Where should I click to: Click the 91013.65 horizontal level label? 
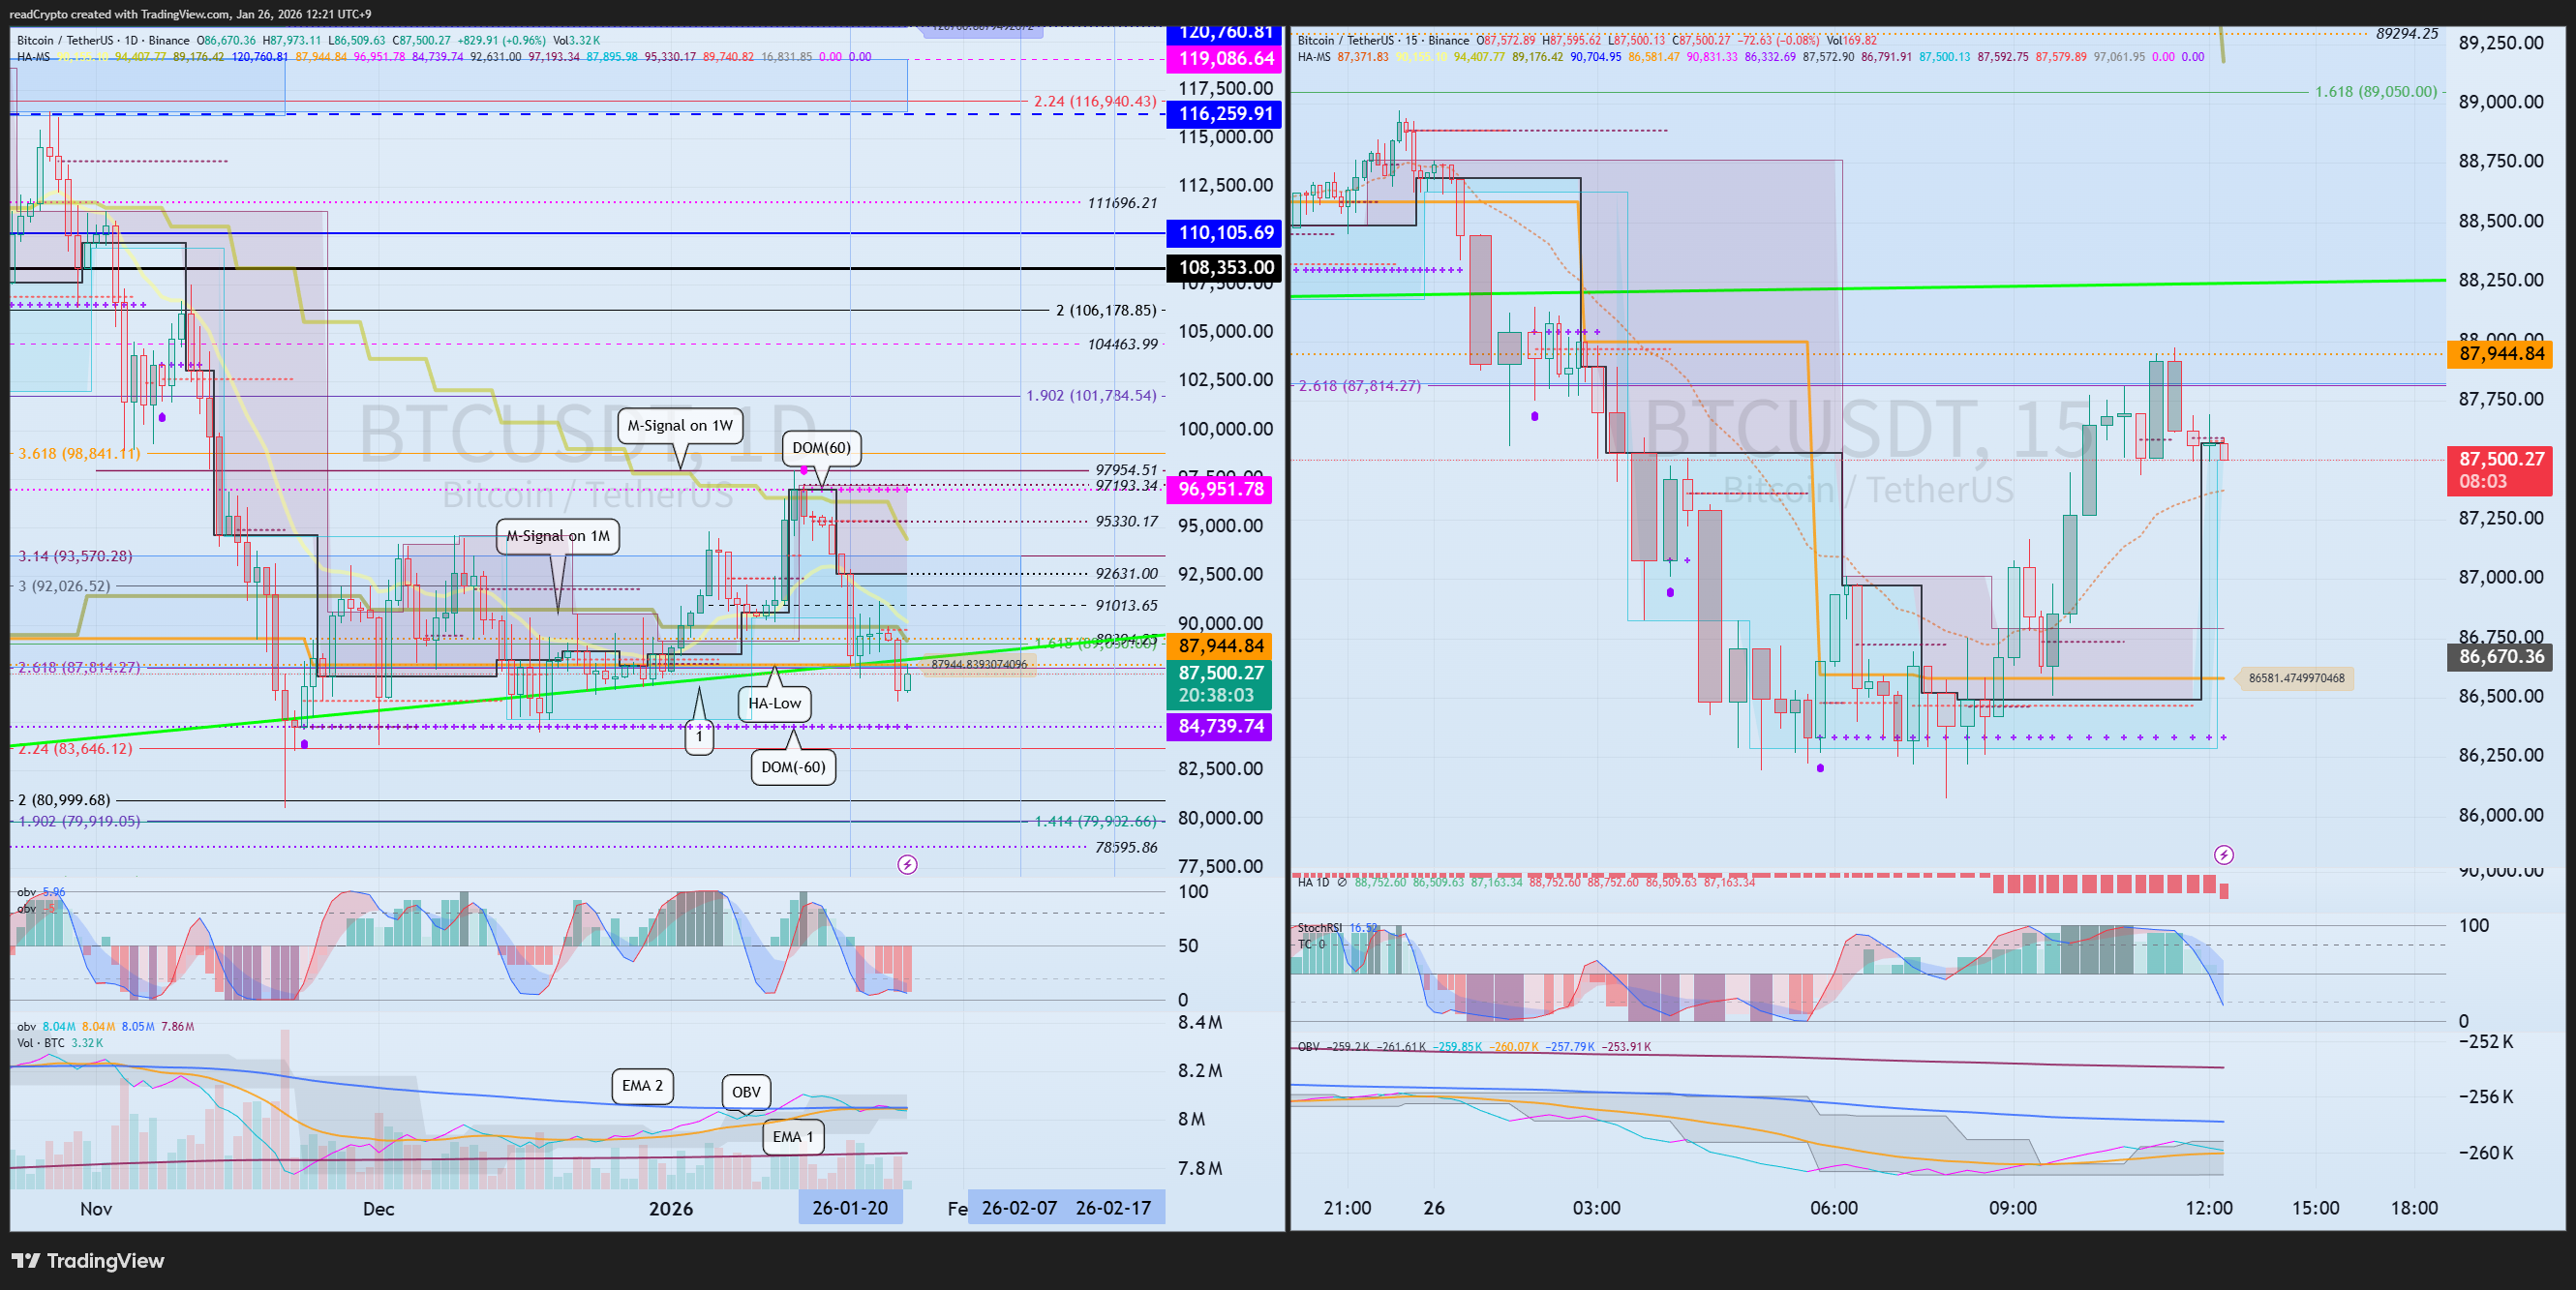(x=1126, y=606)
